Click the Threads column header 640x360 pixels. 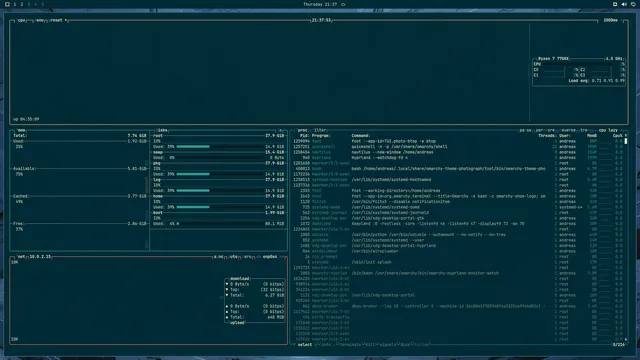point(547,136)
